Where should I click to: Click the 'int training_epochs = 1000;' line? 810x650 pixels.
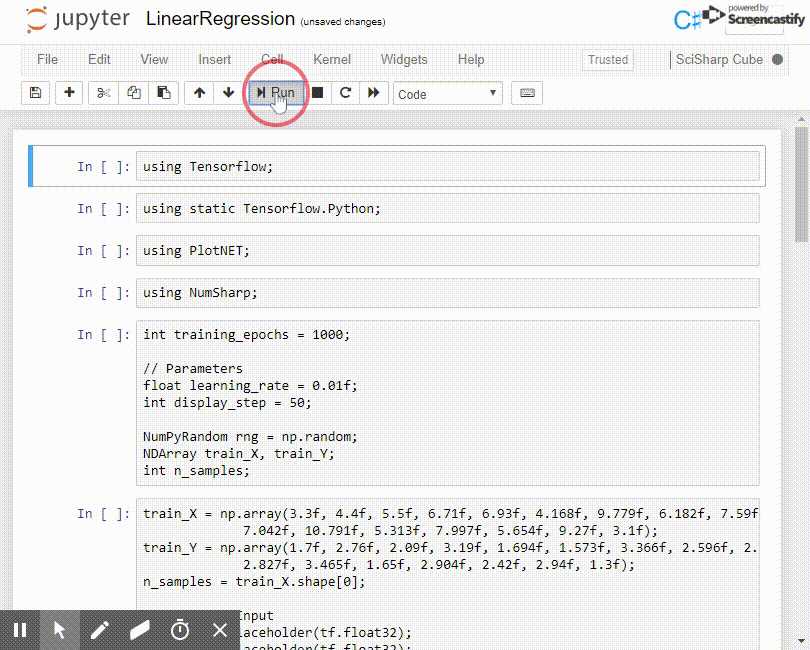pos(246,334)
